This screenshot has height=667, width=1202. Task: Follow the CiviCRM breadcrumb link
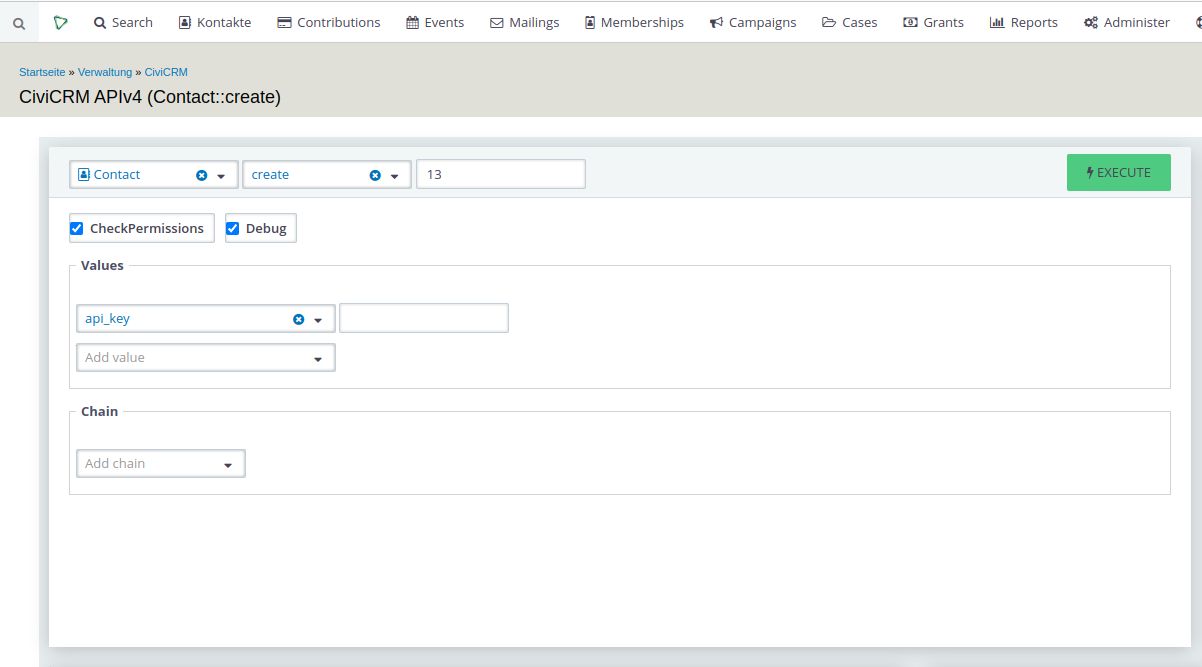click(166, 72)
